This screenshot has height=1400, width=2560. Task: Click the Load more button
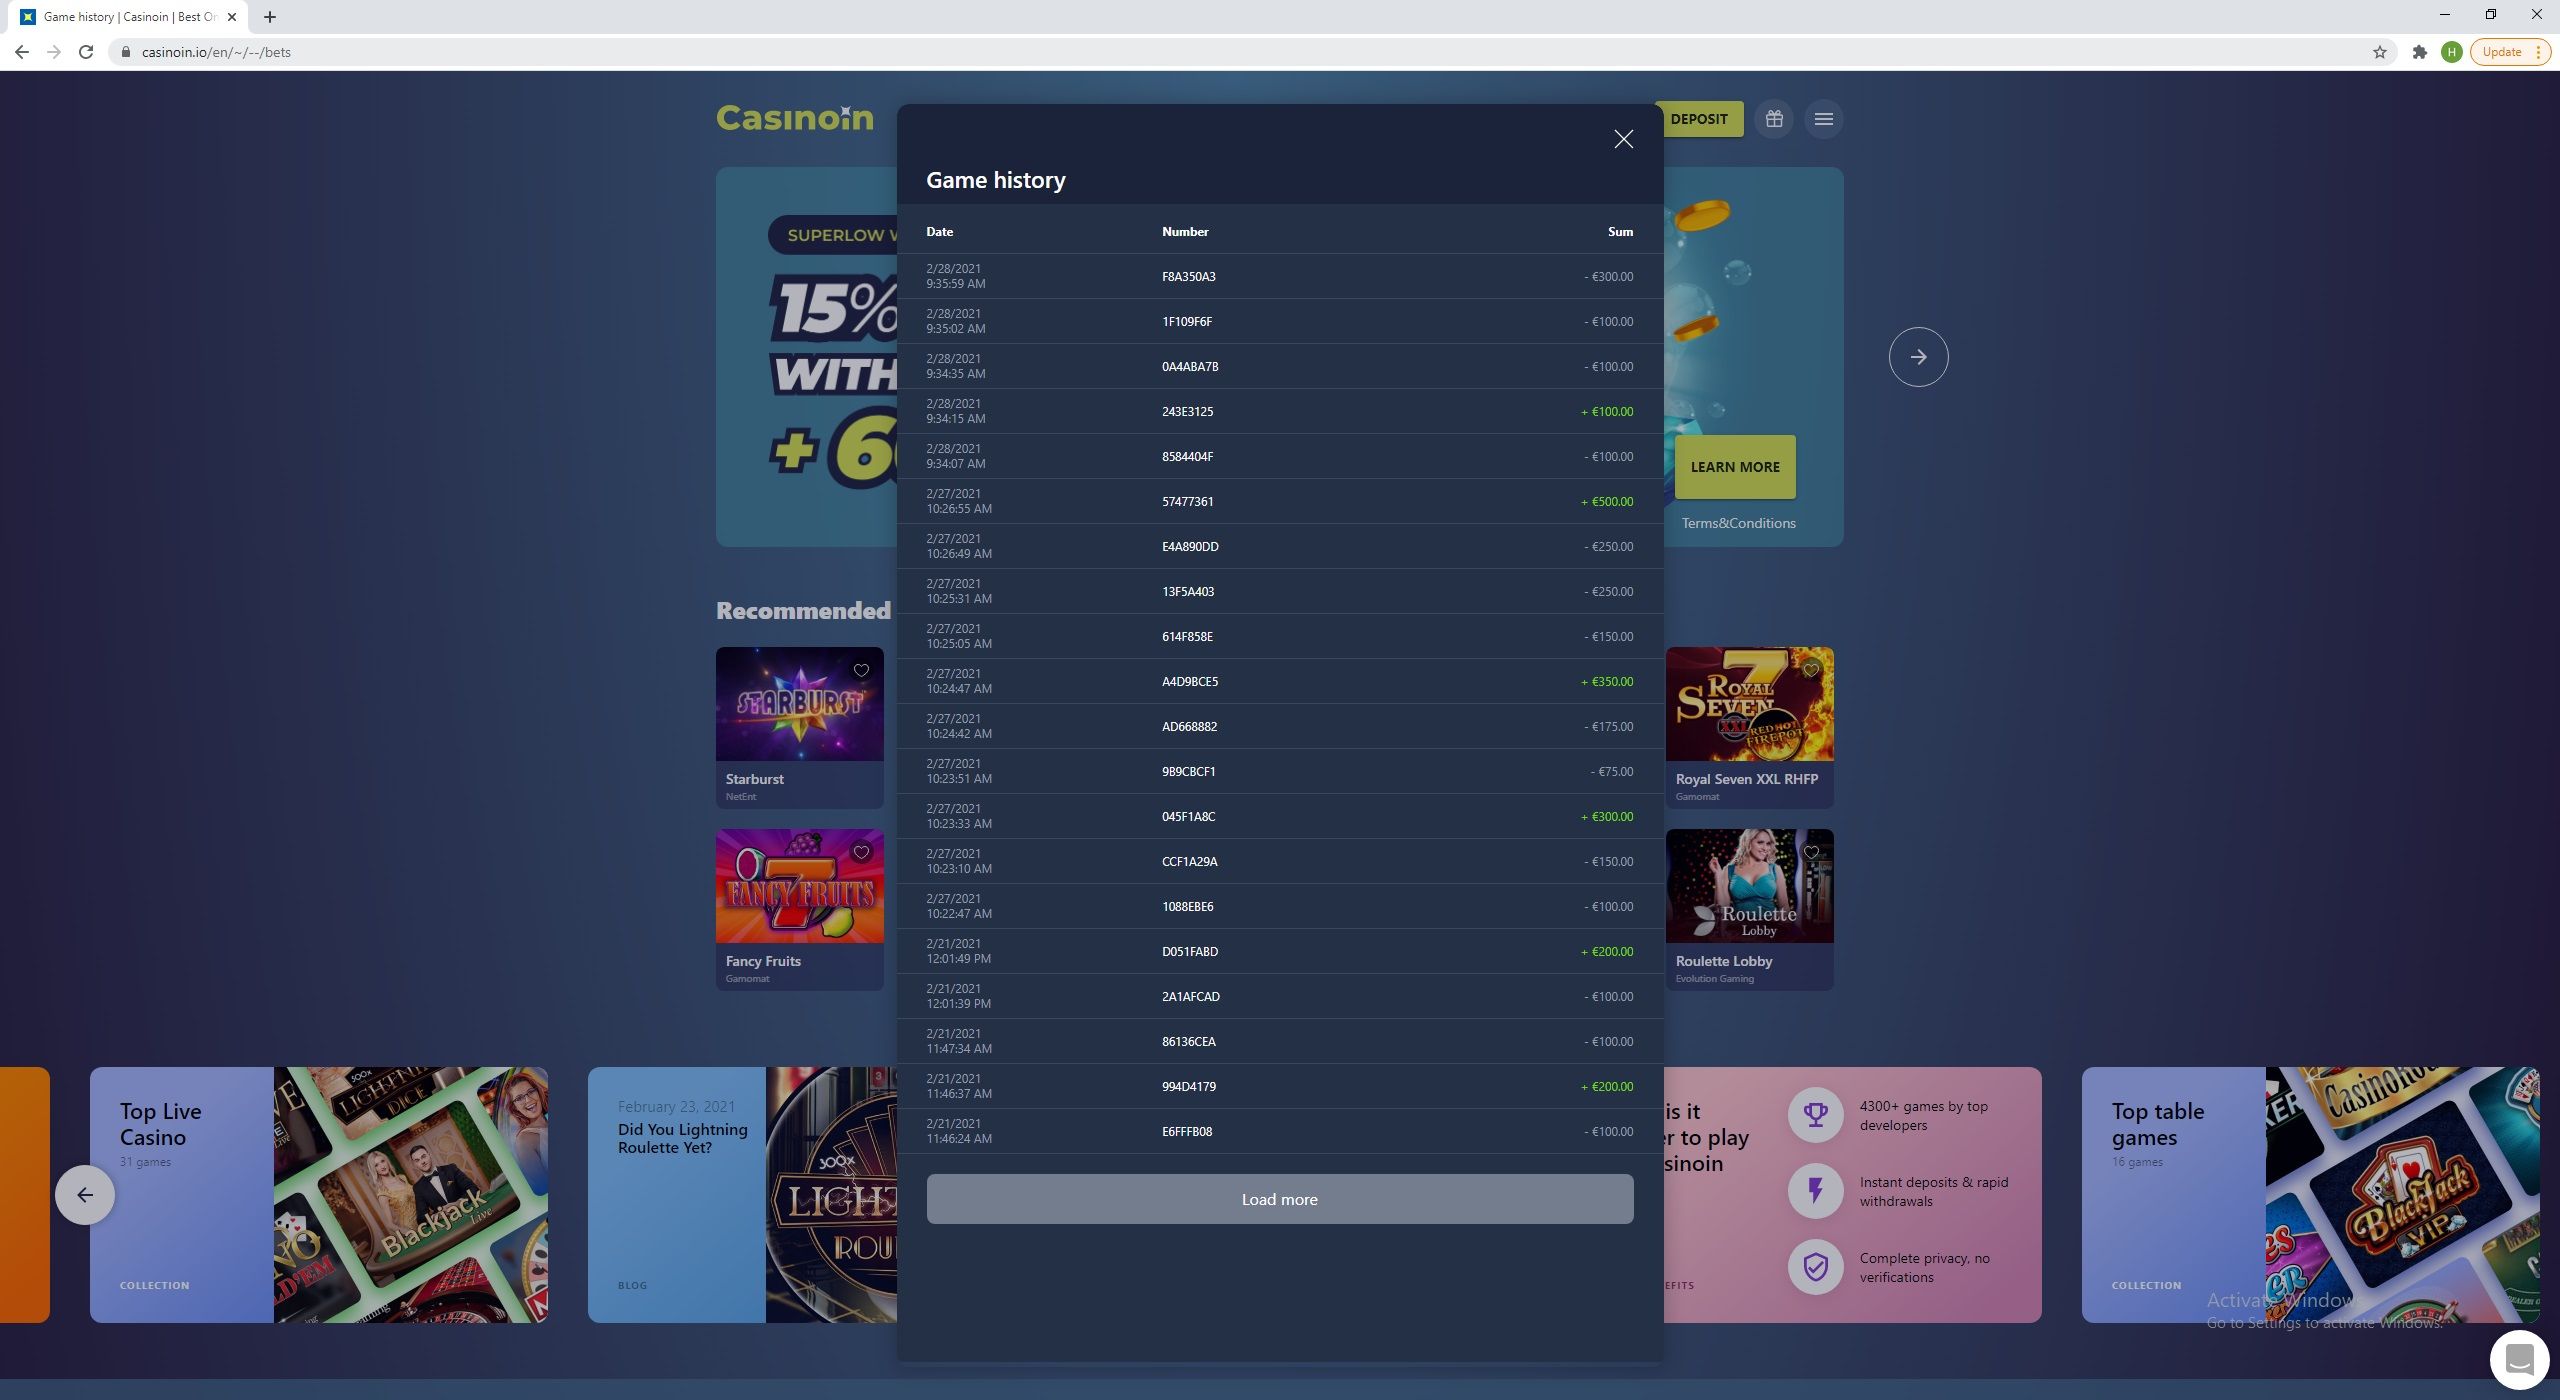(1280, 1199)
